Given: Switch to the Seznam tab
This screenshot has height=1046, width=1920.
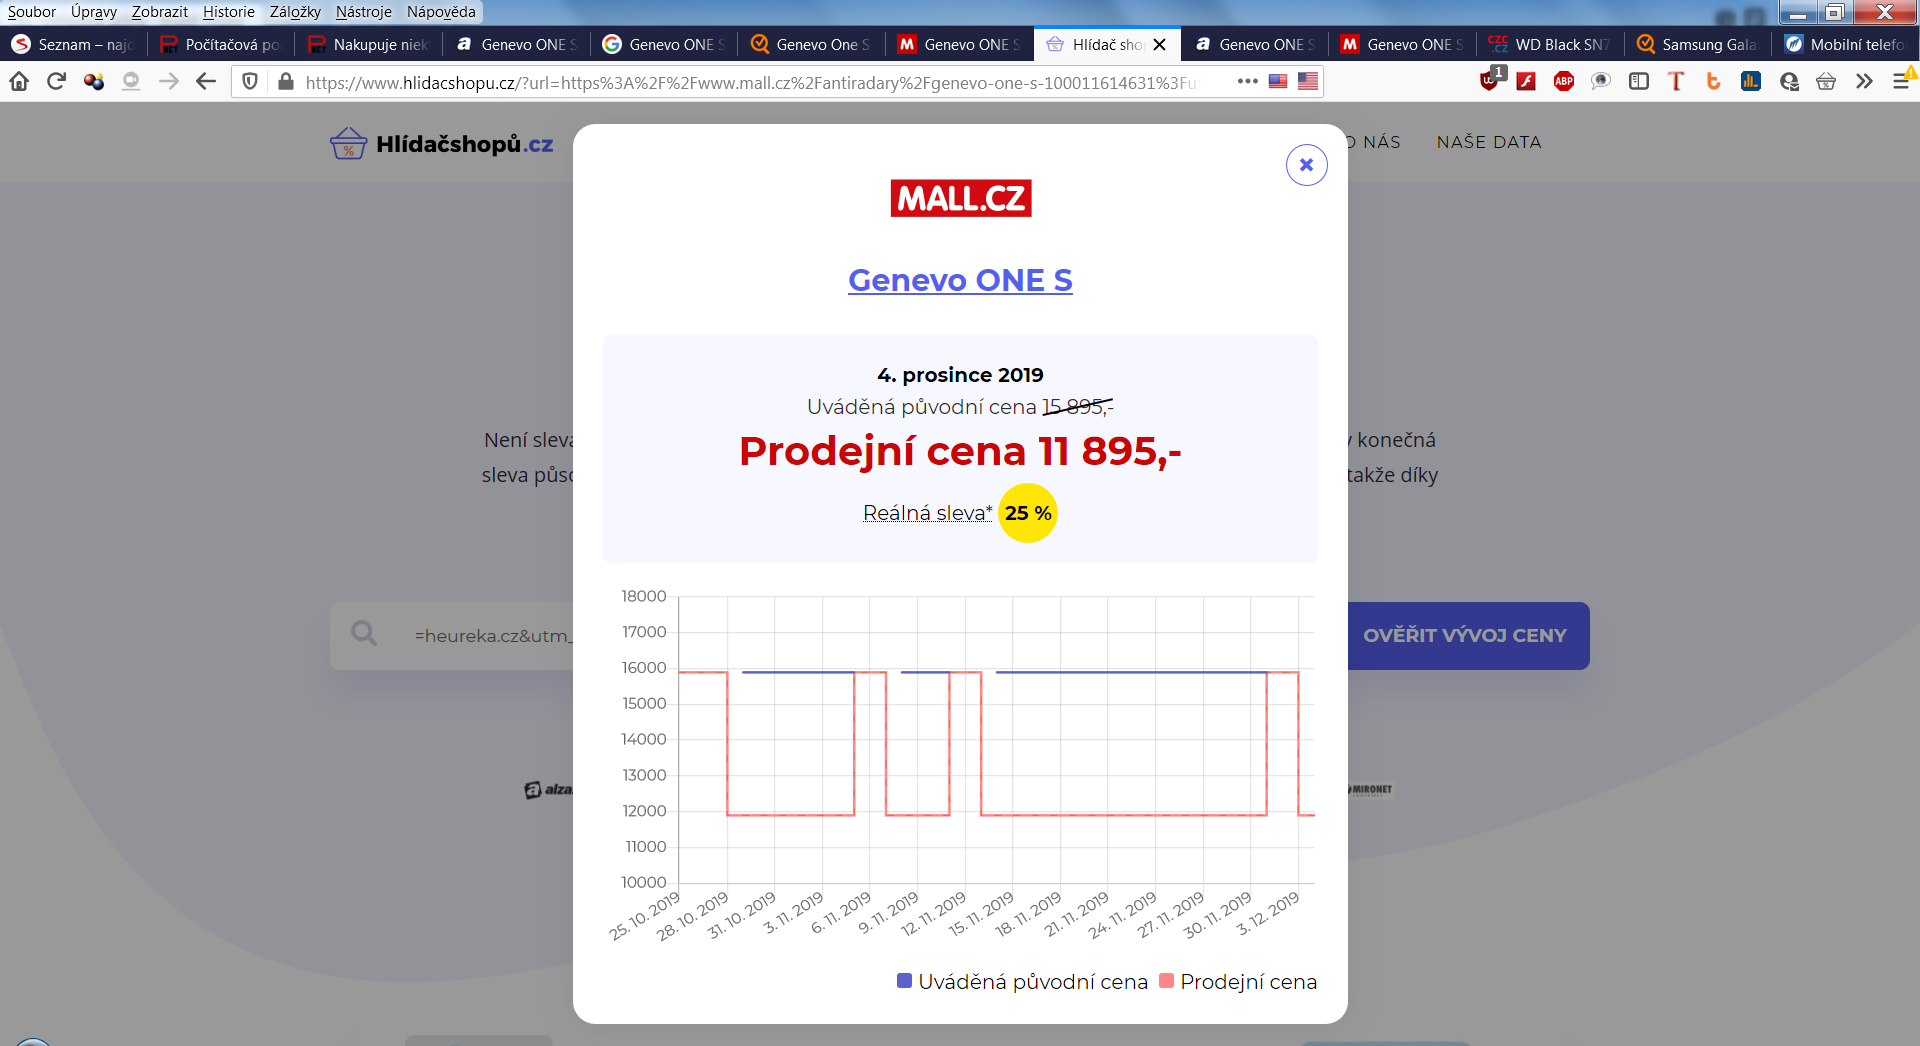Looking at the screenshot, I should point(74,45).
